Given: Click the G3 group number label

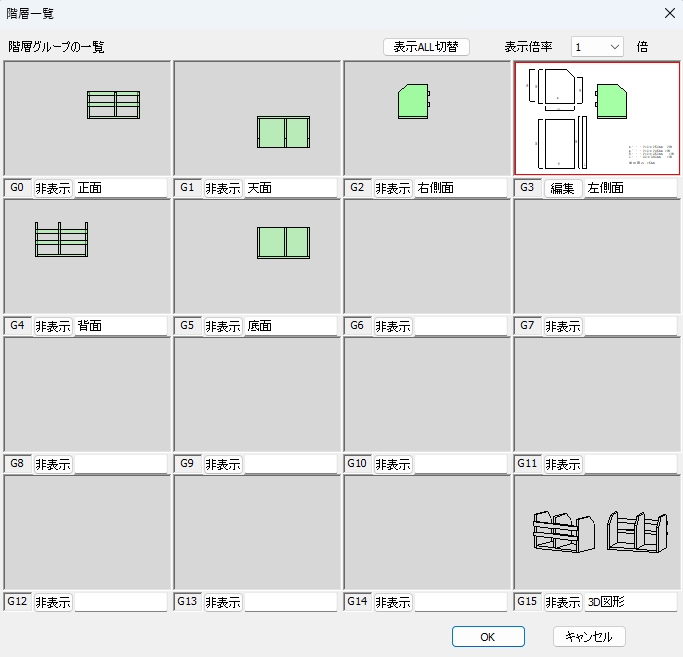Looking at the screenshot, I should [x=527, y=188].
